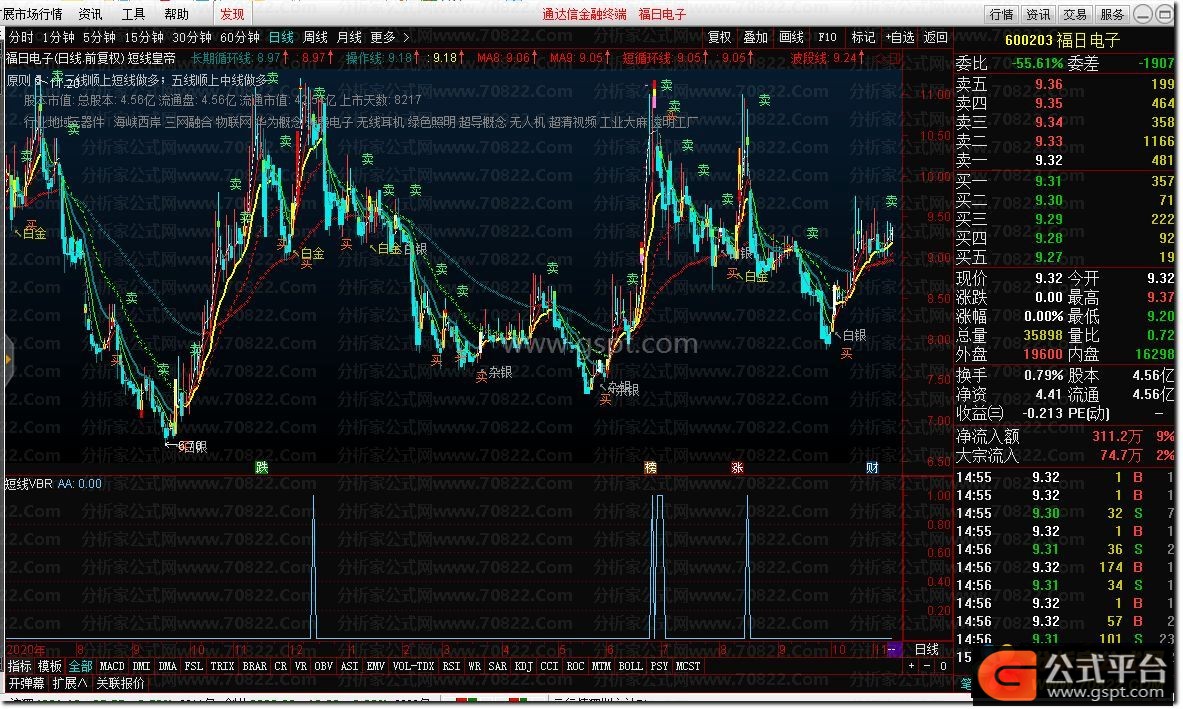Switch indicator to BRAR

254,666
